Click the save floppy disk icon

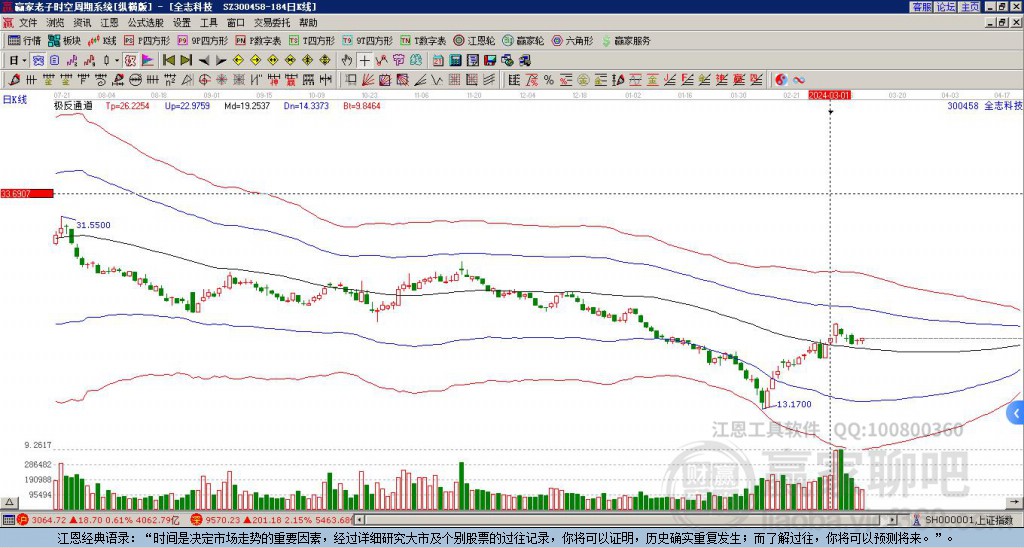point(490,61)
